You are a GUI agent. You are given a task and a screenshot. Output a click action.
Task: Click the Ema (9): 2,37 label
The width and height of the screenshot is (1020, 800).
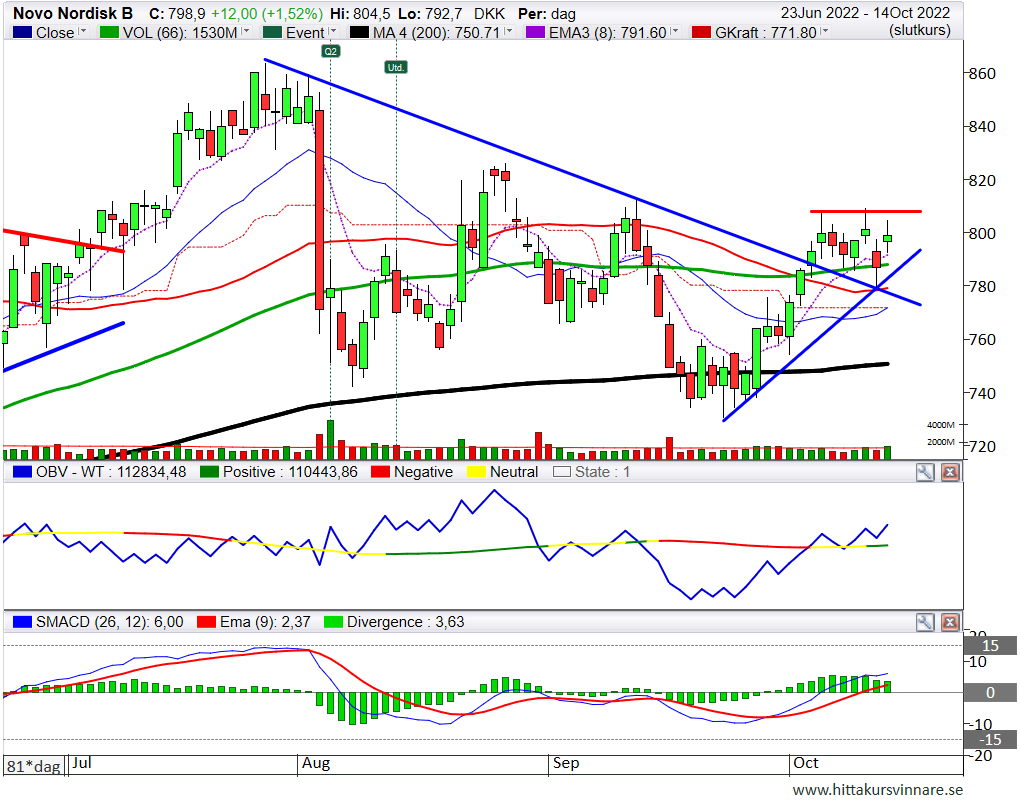click(265, 622)
